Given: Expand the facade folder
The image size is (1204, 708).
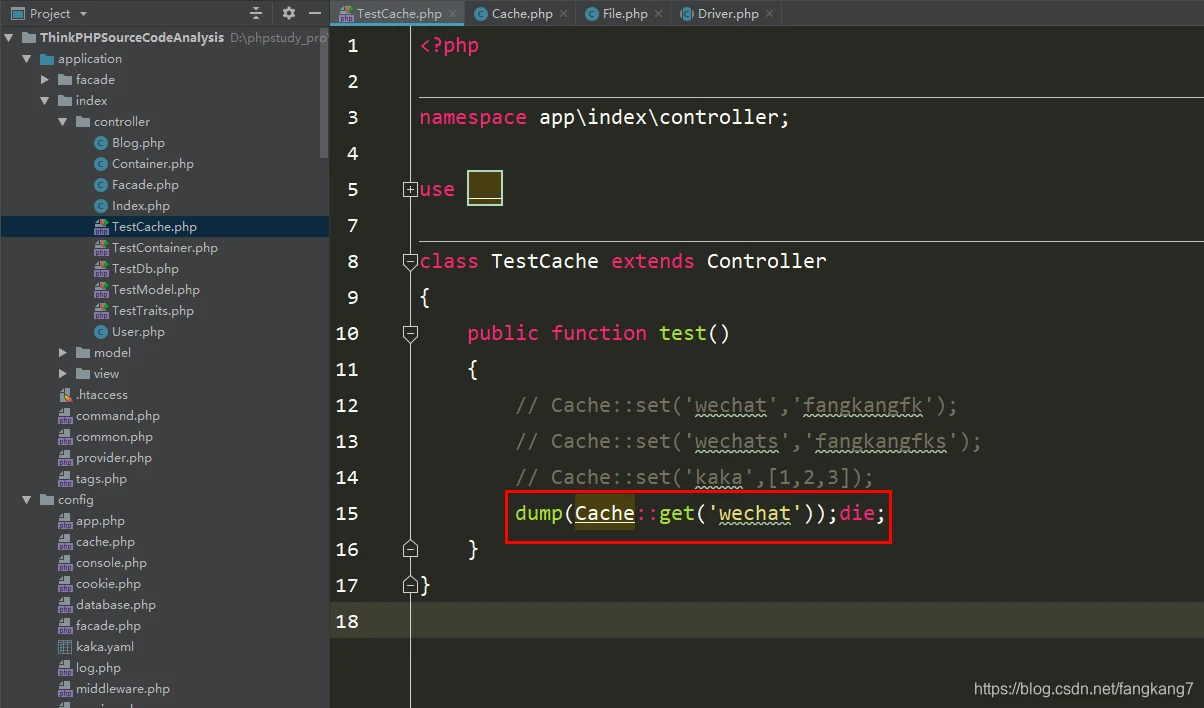Looking at the screenshot, I should click(x=45, y=80).
